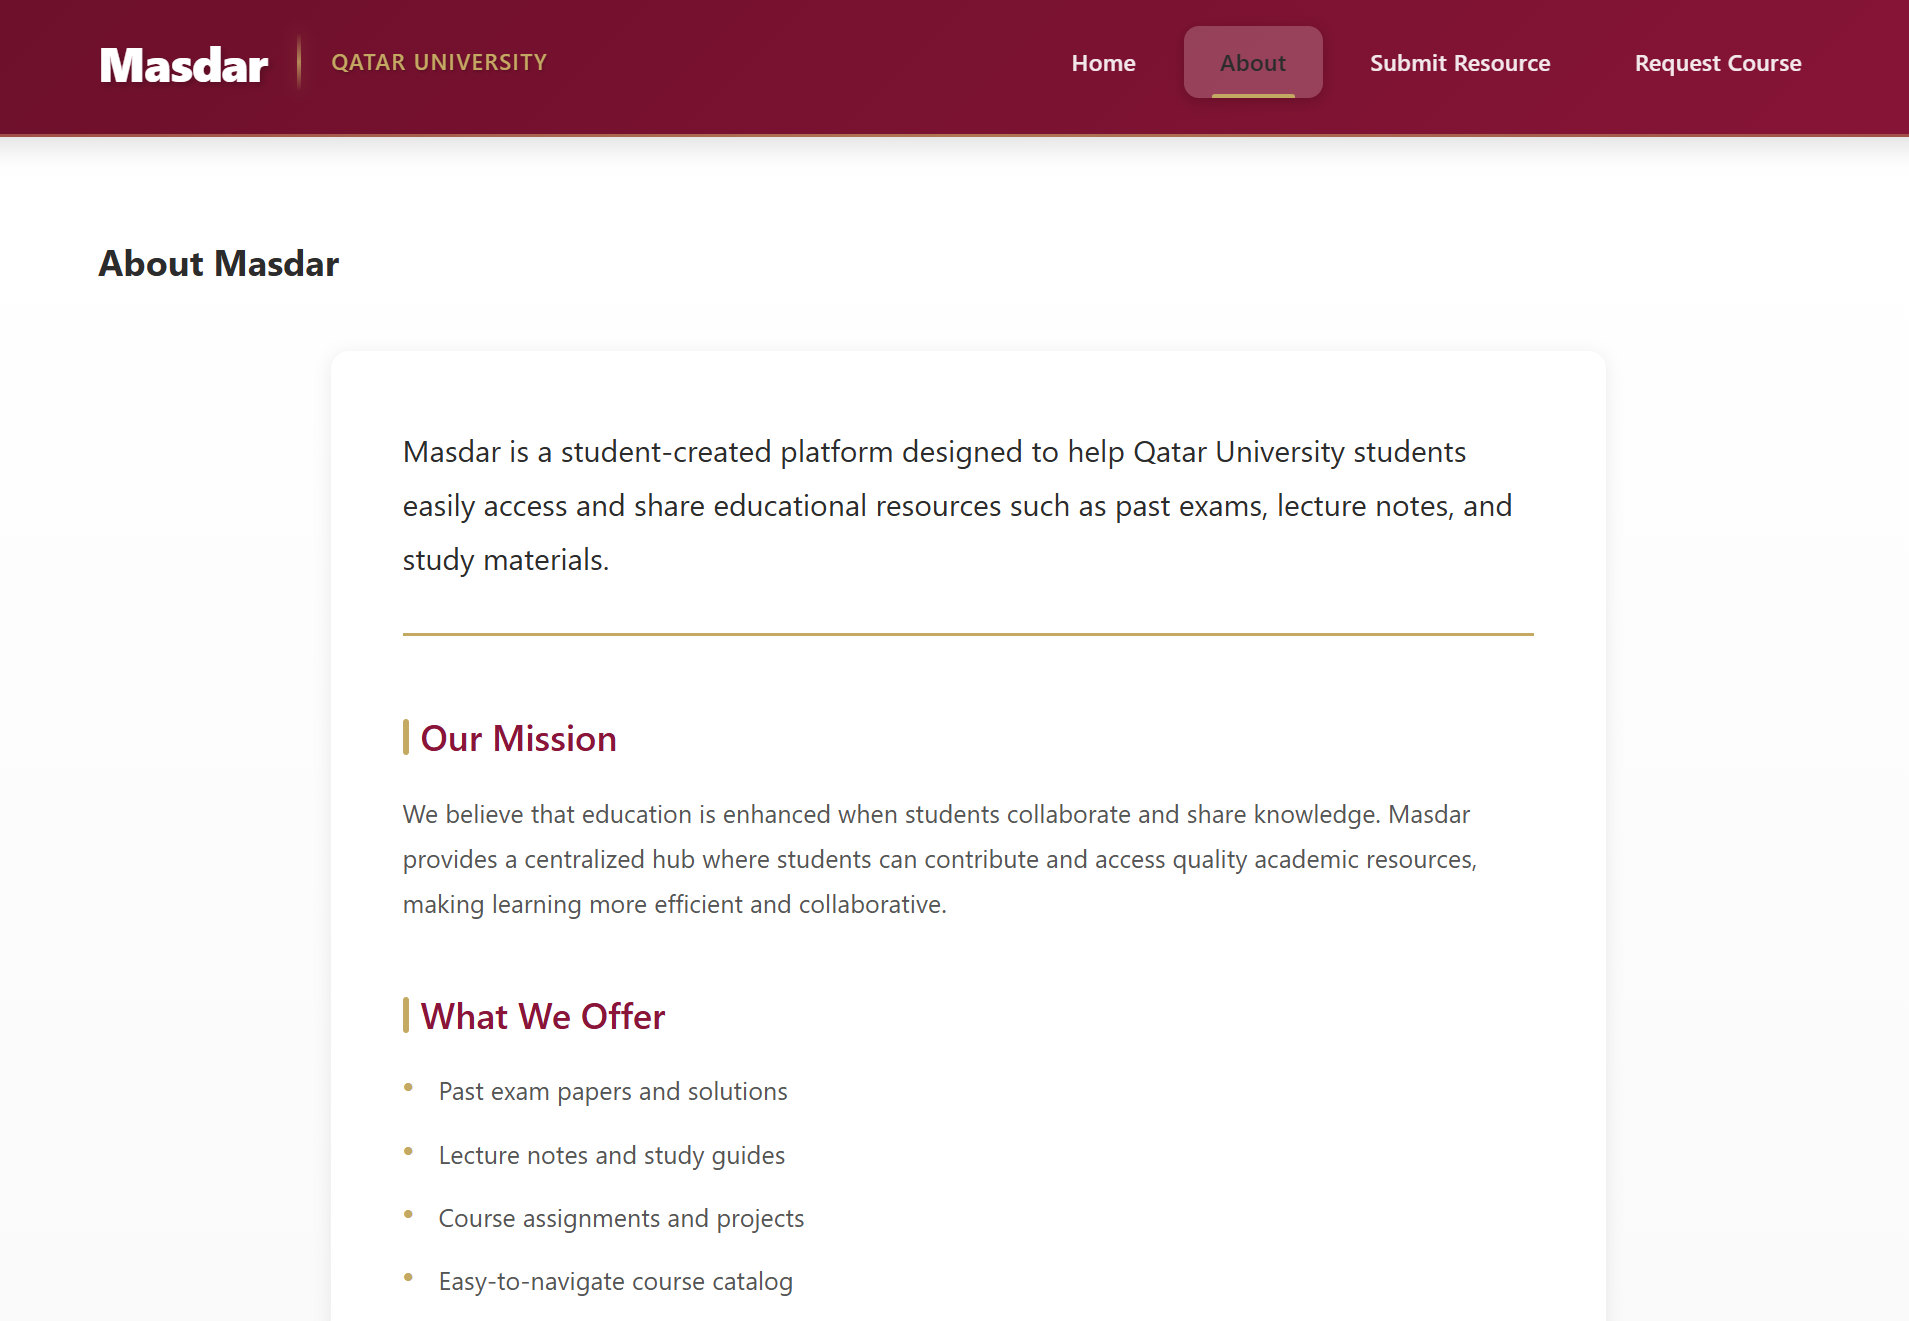Navigate to the Home page
Image resolution: width=1909 pixels, height=1321 pixels.
point(1103,62)
